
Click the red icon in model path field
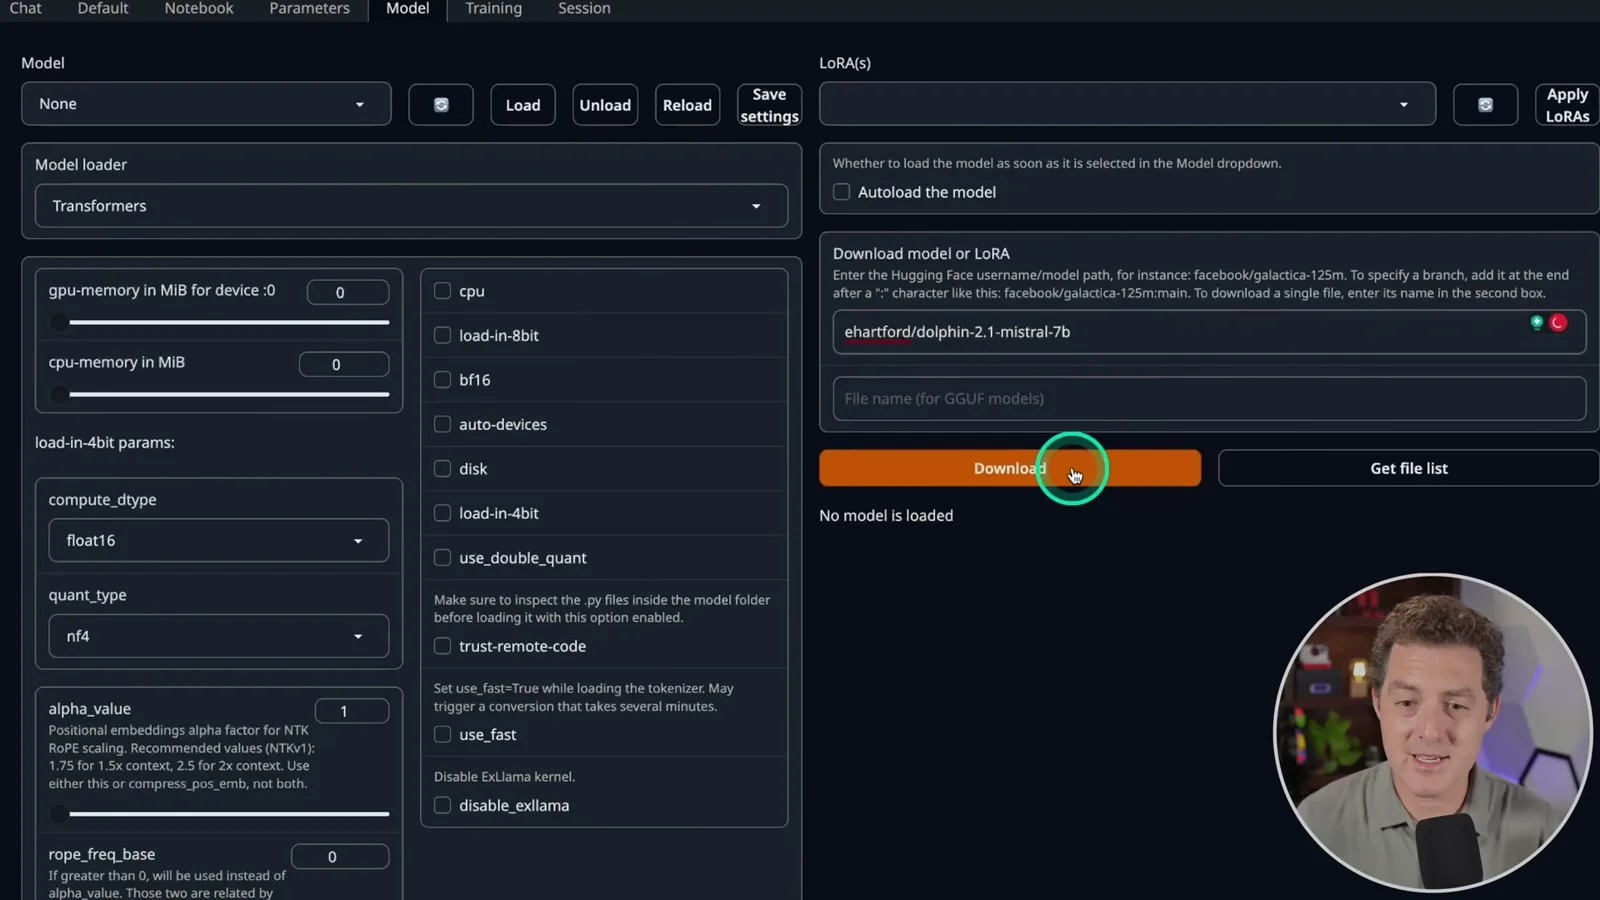click(1558, 322)
